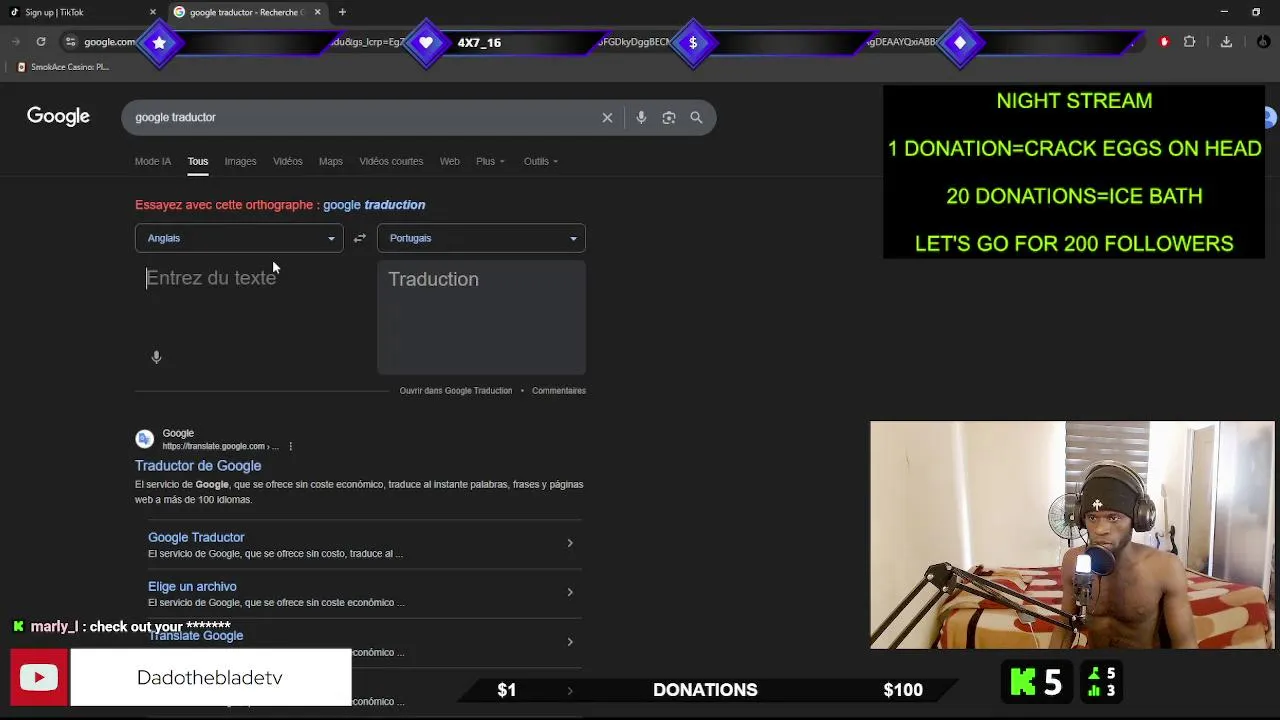Open SmokAce Casino bookmark
1280x720 pixels.
click(63, 67)
